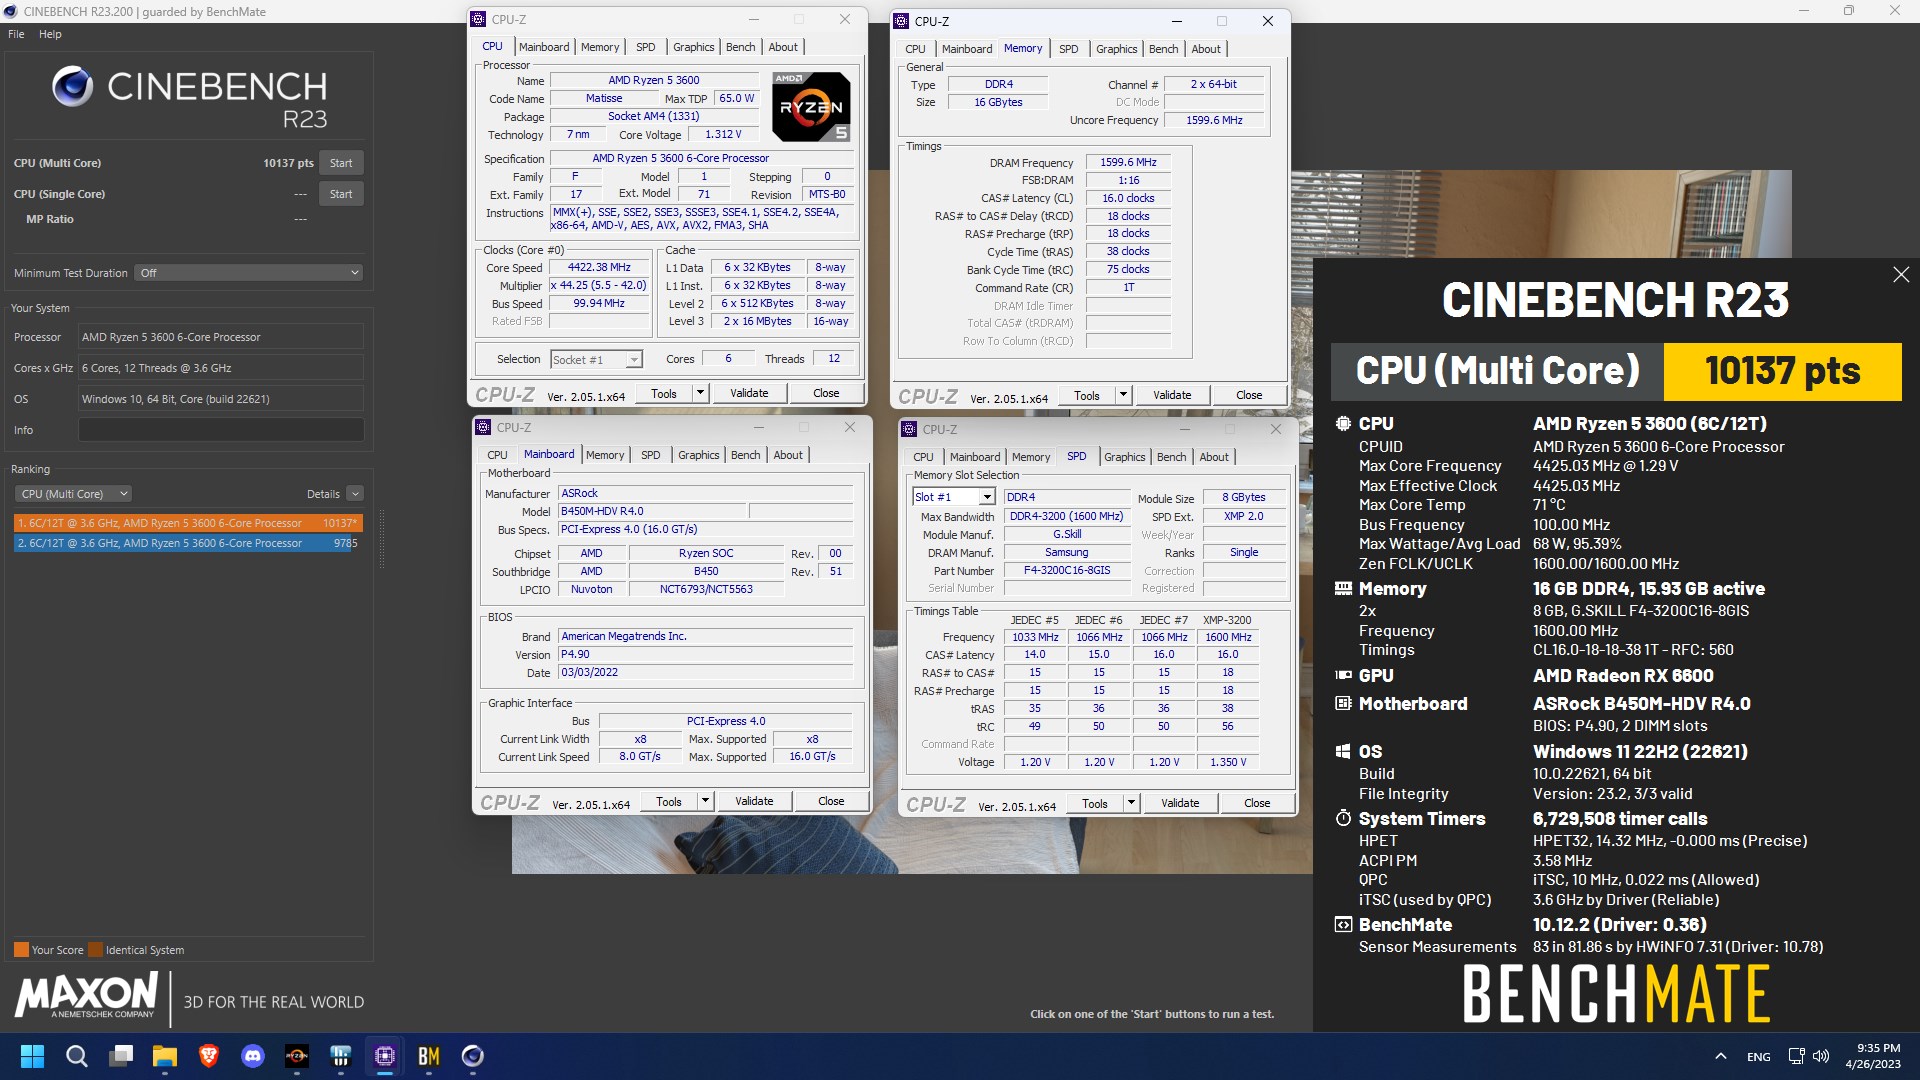
Task: Open BenchMate BM taskbar icon
Action: pos(429,1056)
